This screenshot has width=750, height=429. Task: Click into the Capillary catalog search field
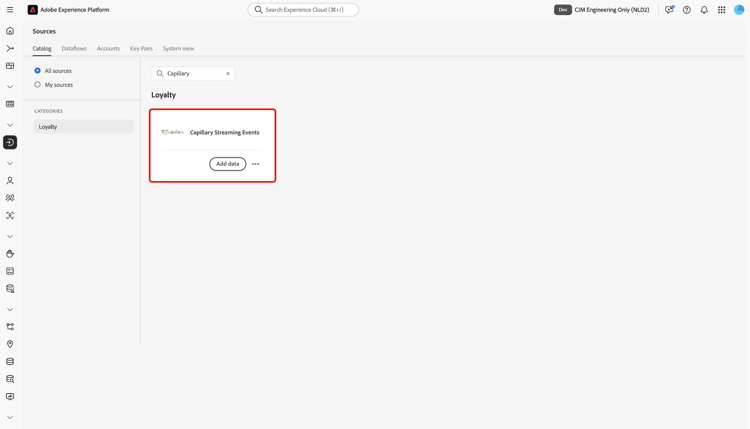(193, 74)
